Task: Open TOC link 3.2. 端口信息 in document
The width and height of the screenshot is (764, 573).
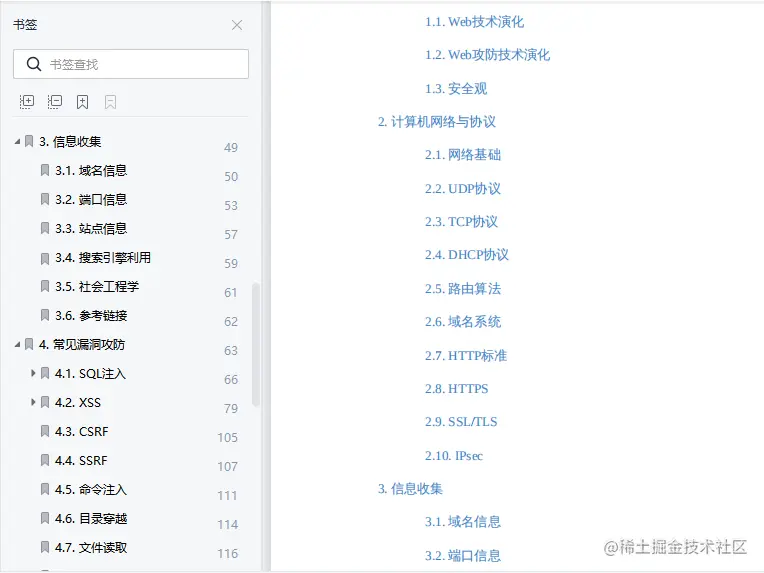Action: pos(462,556)
